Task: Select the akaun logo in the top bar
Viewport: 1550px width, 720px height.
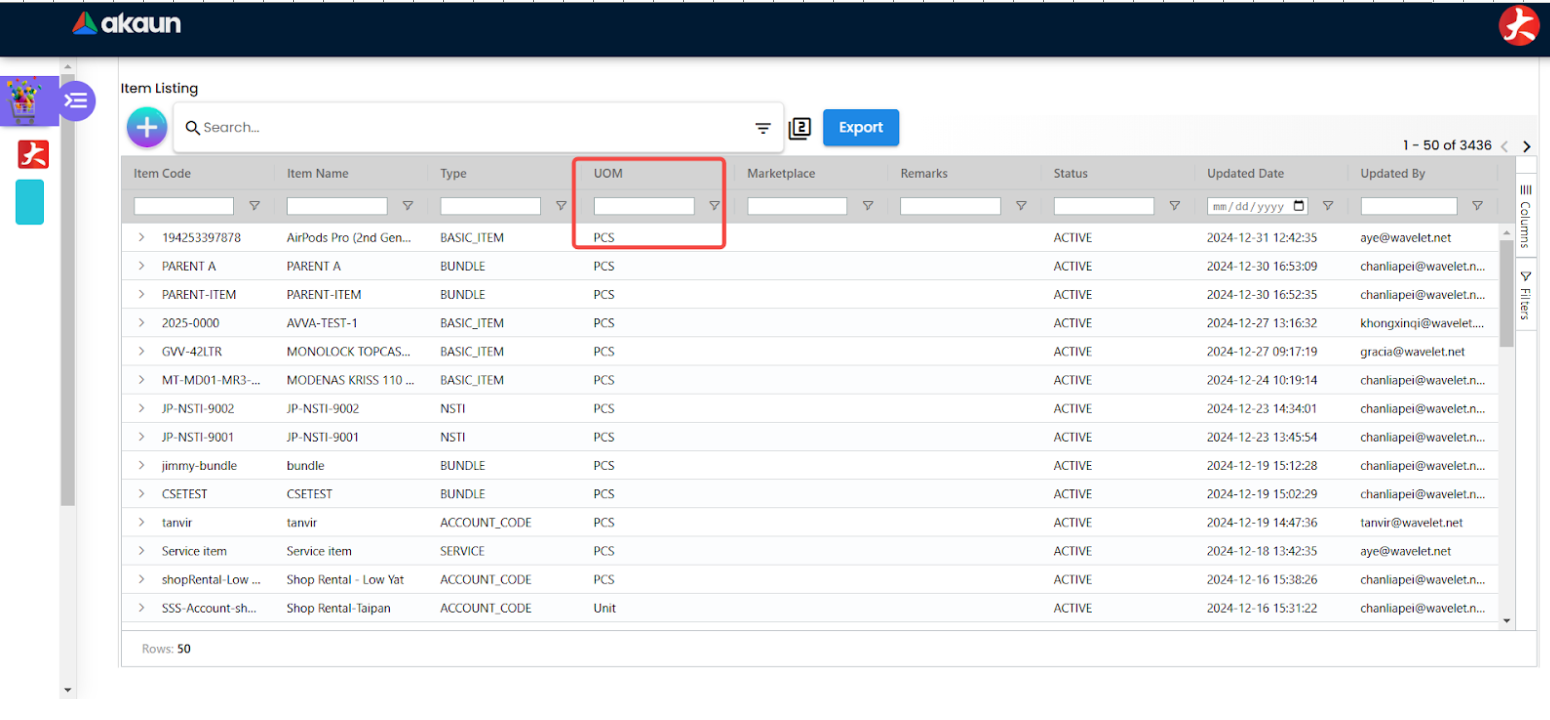Action: click(126, 23)
